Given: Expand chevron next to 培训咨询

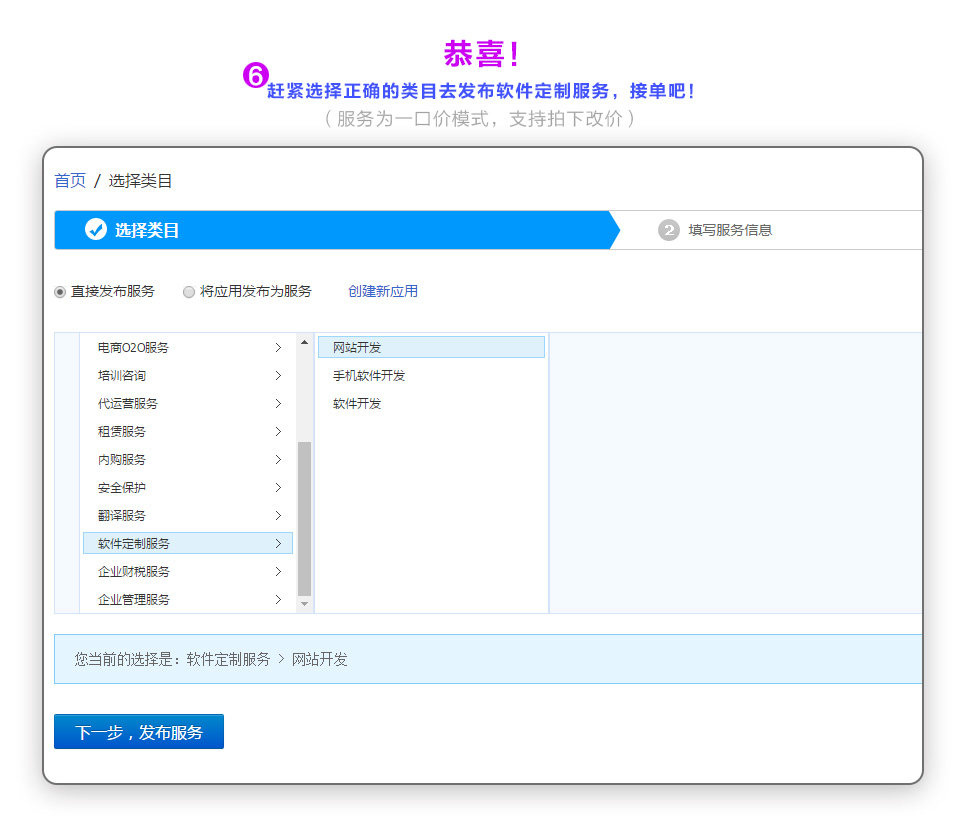Looking at the screenshot, I should pos(278,375).
